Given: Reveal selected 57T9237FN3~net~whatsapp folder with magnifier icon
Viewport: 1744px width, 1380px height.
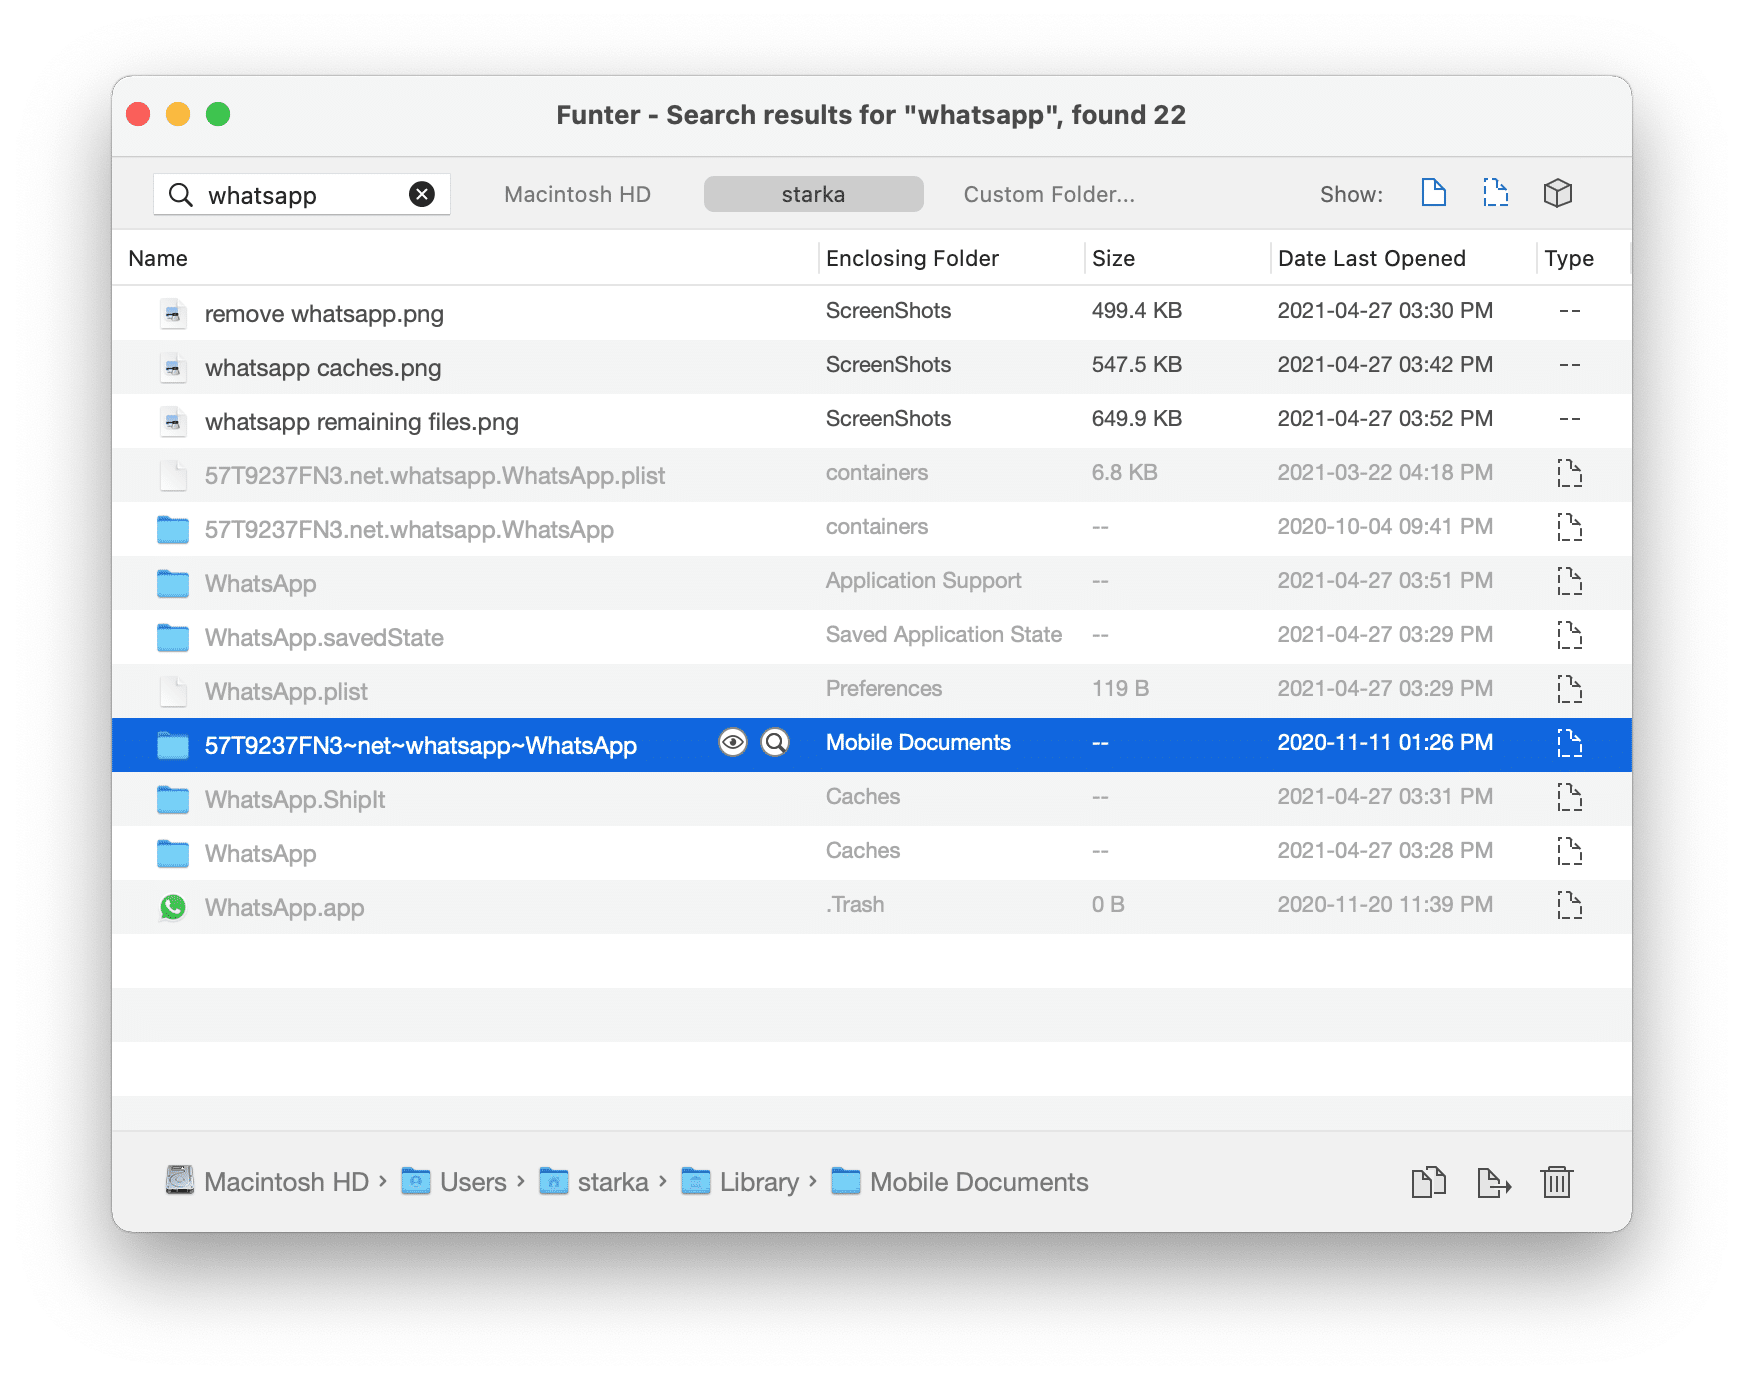Looking at the screenshot, I should click(775, 742).
